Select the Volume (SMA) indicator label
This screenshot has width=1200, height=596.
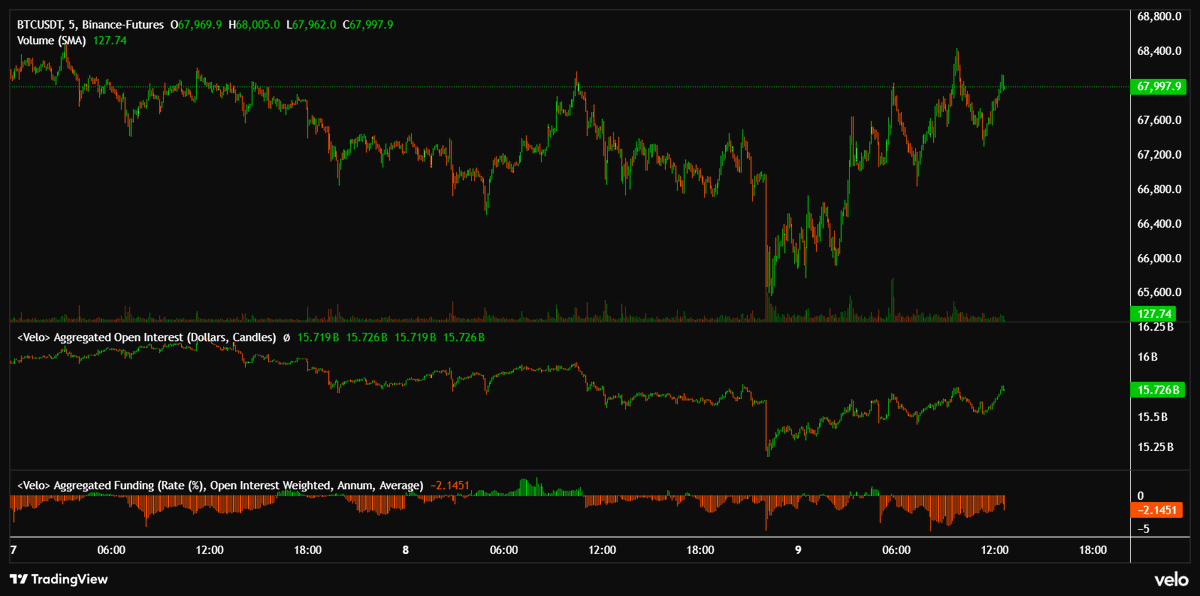pyautogui.click(x=52, y=40)
